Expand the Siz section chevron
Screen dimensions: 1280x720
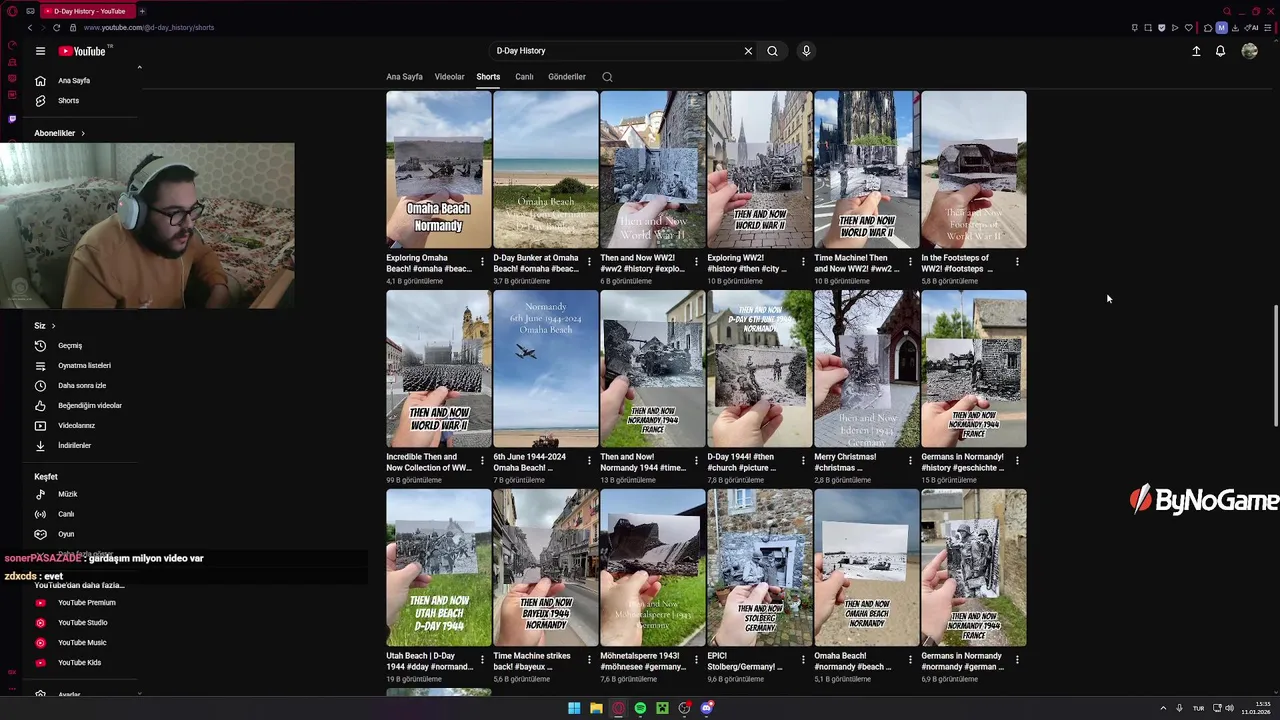pyautogui.click(x=53, y=326)
